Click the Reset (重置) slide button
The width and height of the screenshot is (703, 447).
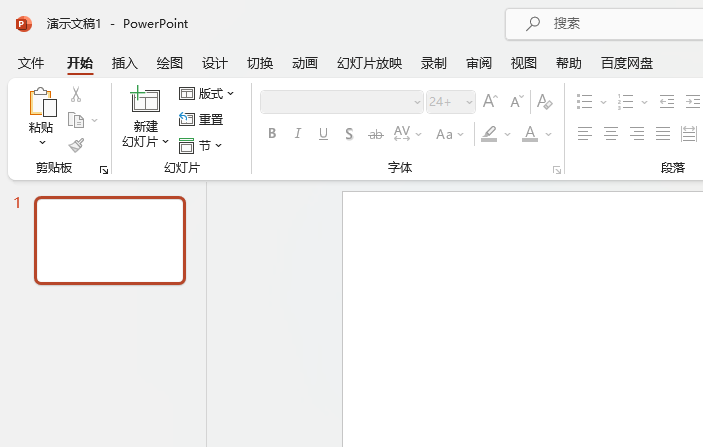(201, 119)
